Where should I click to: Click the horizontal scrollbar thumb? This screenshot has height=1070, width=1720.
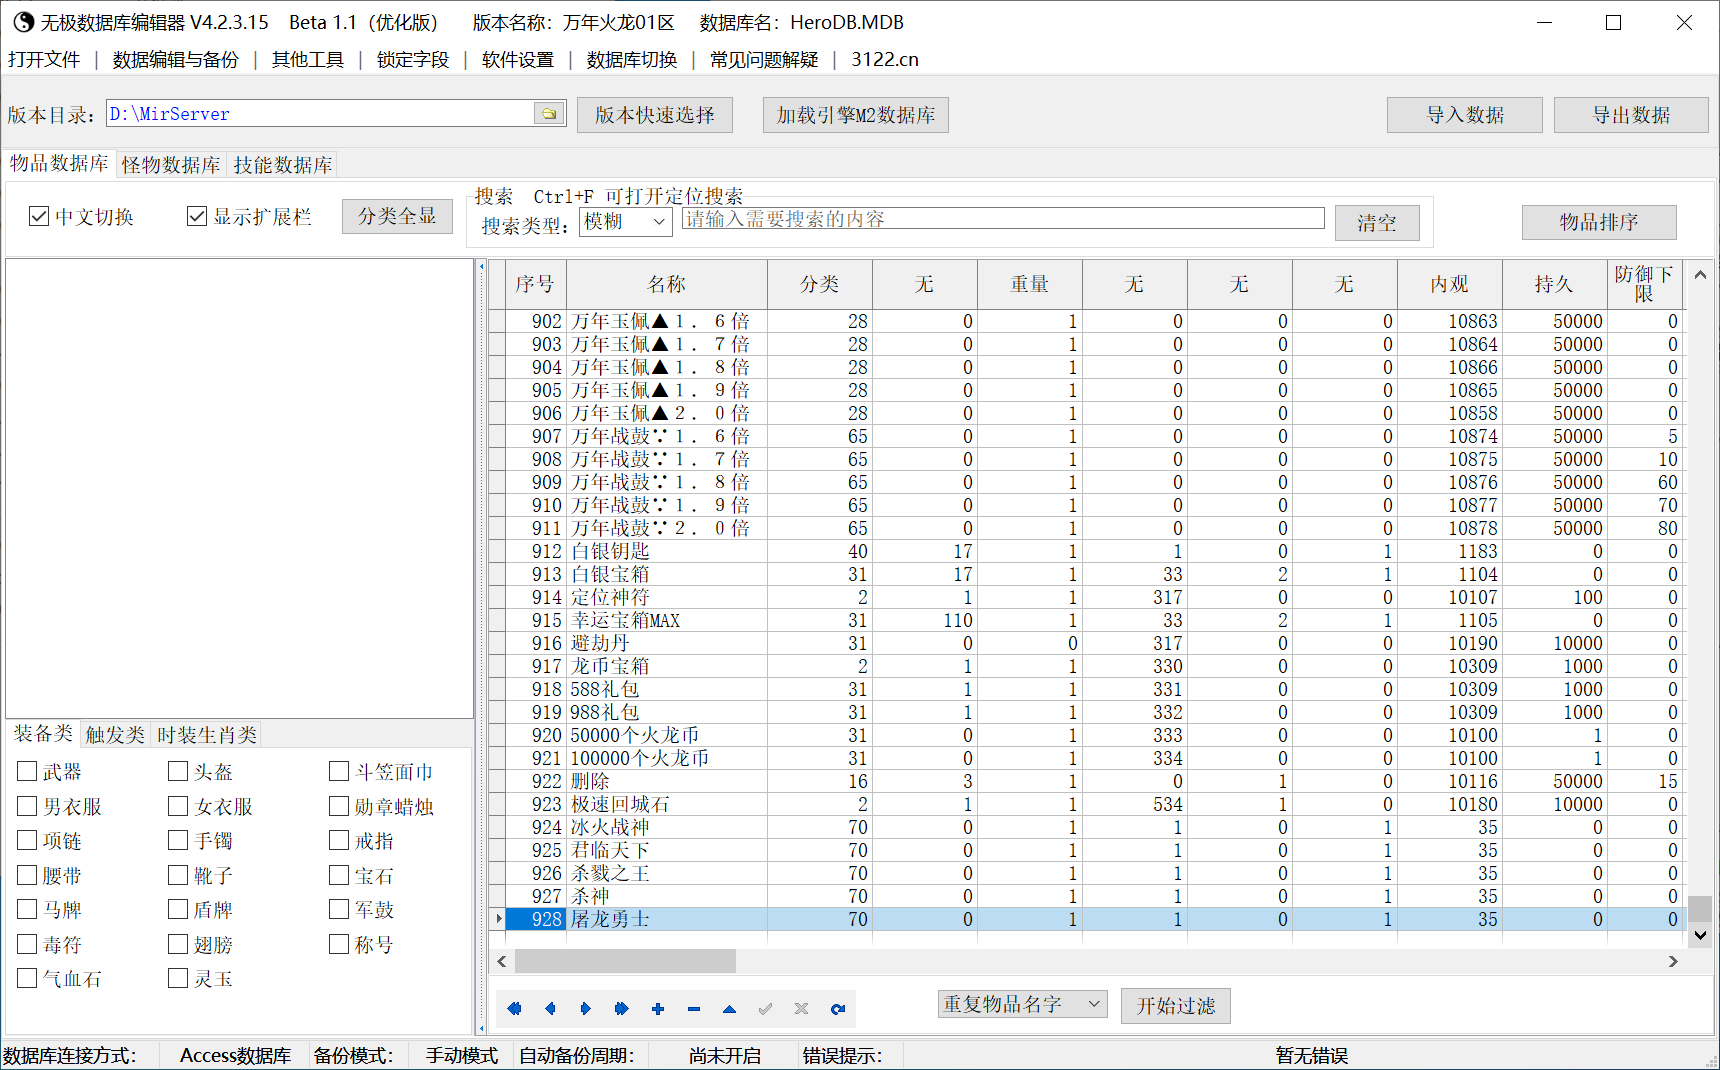(625, 961)
